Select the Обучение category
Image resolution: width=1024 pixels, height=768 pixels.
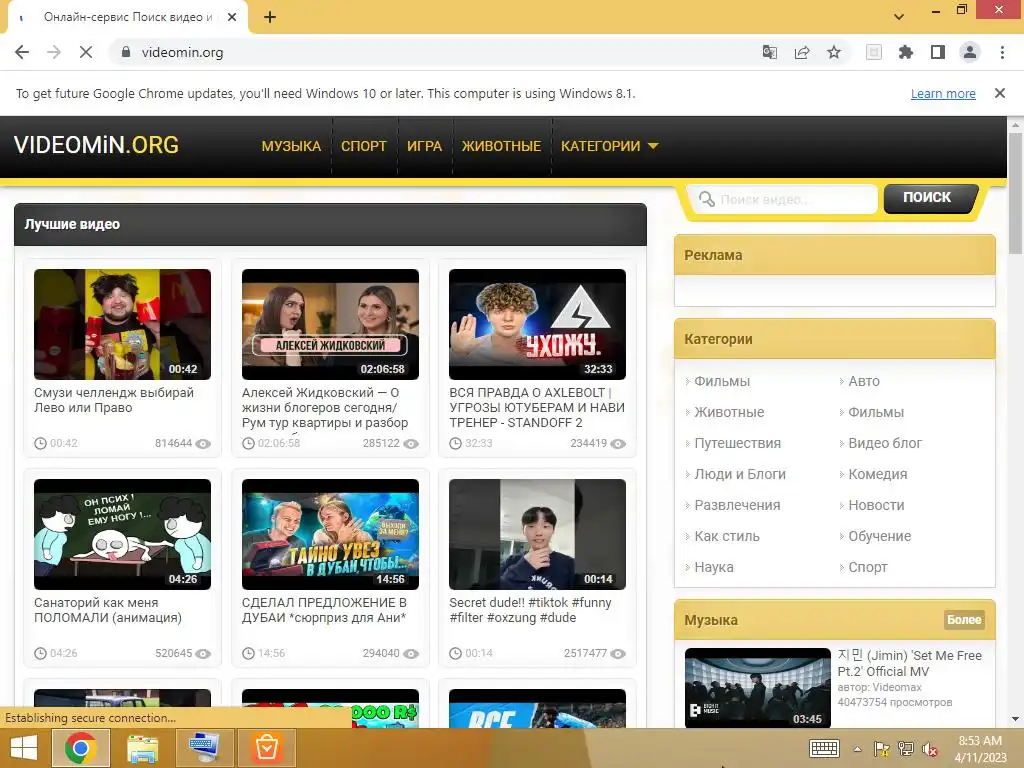(x=880, y=536)
